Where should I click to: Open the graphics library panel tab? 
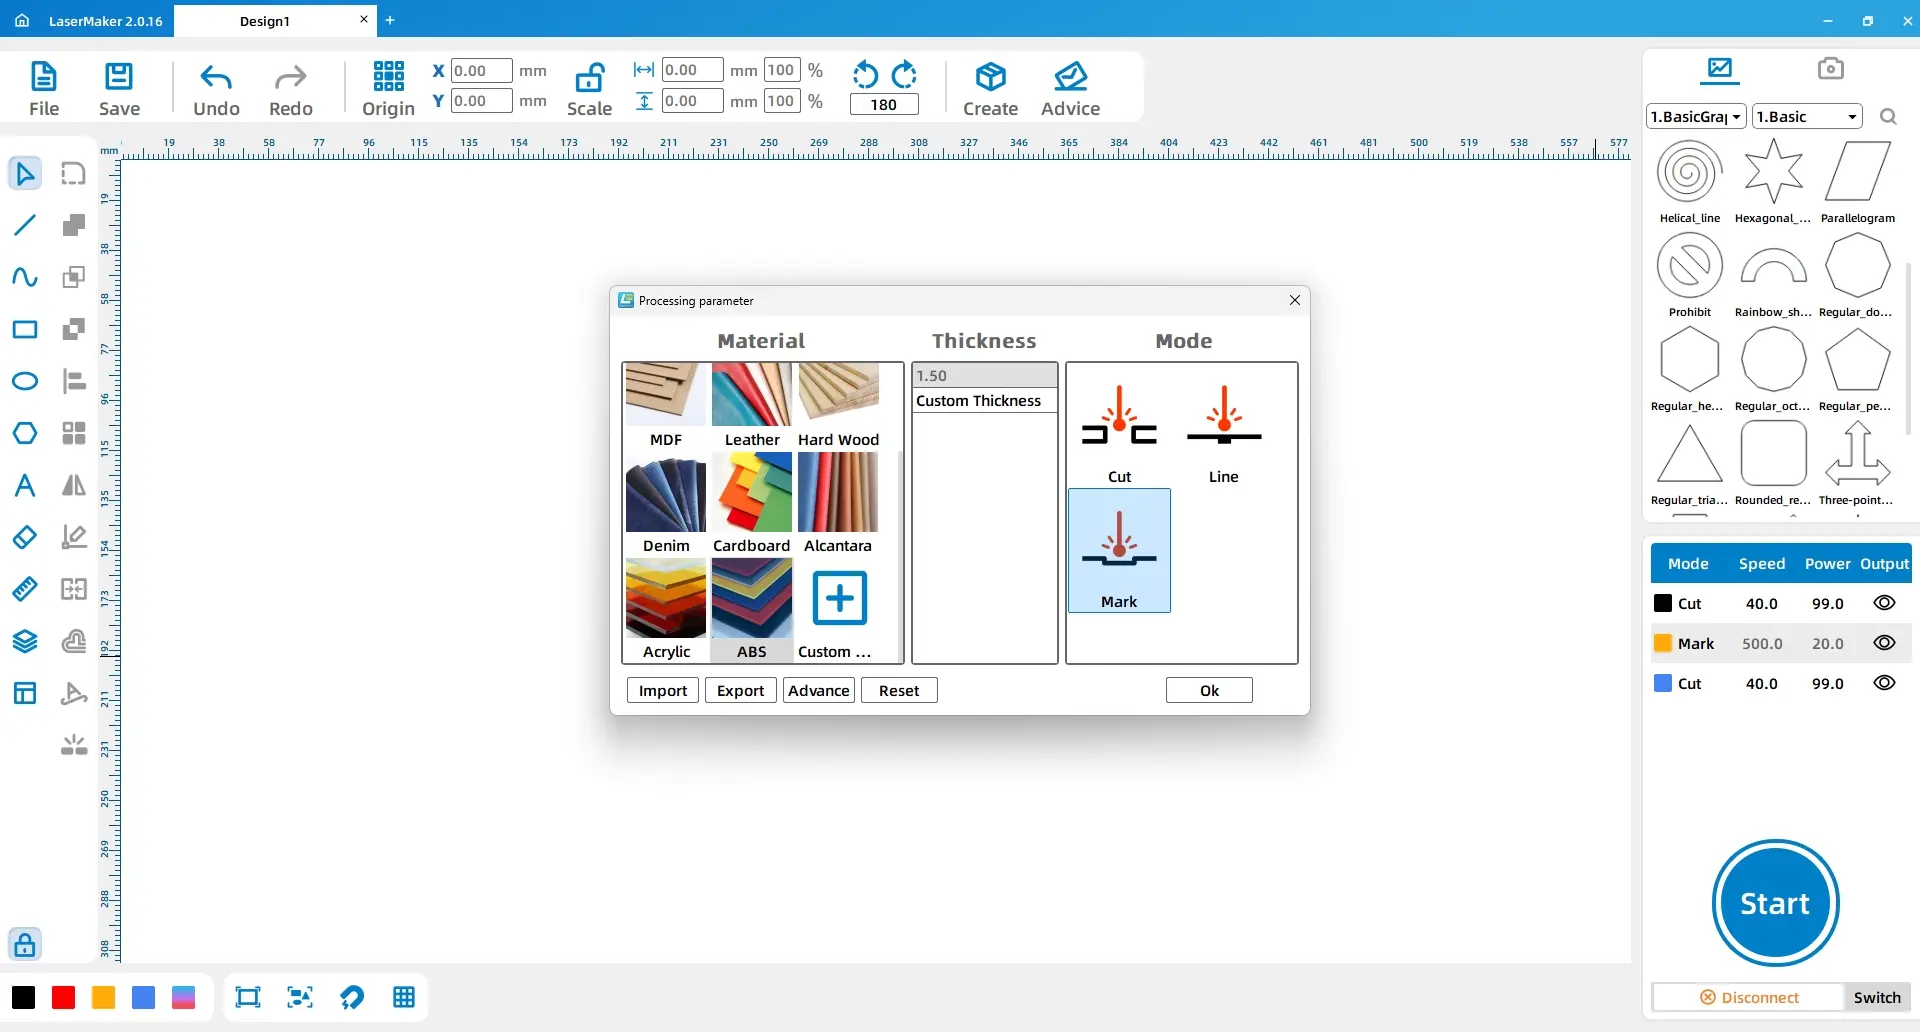(x=1720, y=68)
